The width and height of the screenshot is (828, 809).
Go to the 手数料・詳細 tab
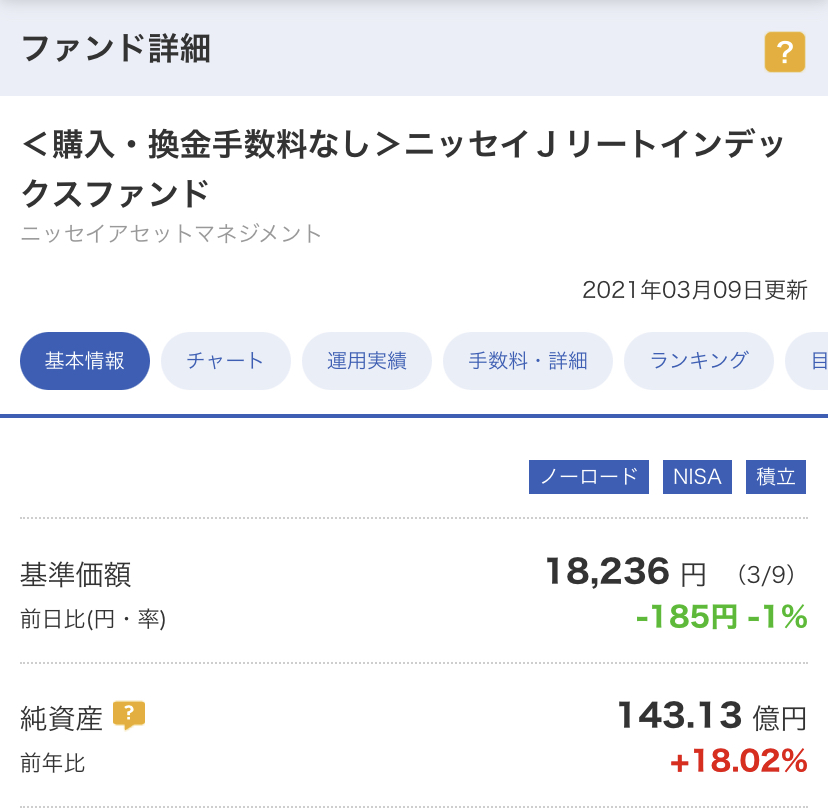(528, 361)
